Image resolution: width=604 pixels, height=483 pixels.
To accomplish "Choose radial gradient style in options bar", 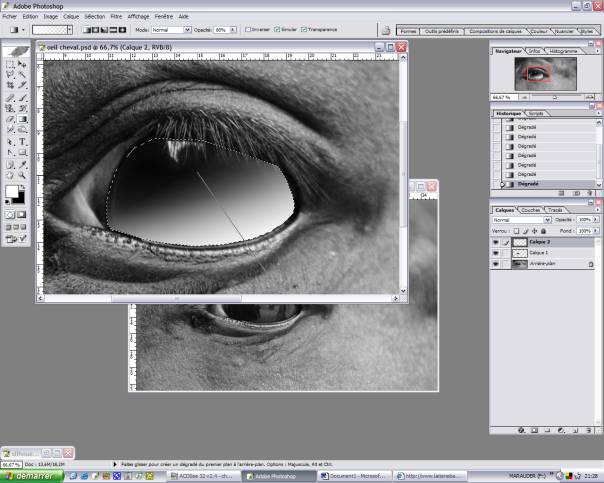I will (x=96, y=30).
